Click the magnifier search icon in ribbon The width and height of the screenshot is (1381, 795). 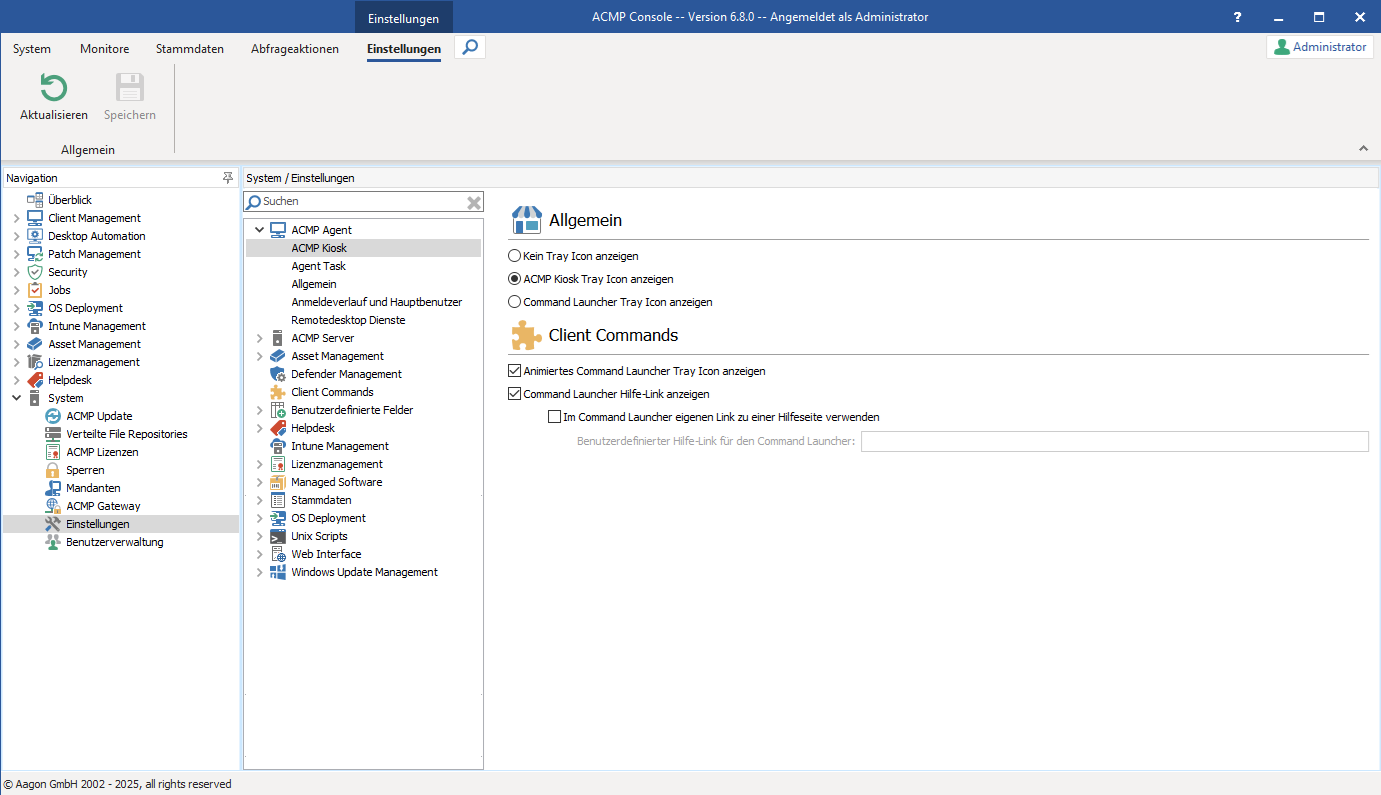pos(470,47)
